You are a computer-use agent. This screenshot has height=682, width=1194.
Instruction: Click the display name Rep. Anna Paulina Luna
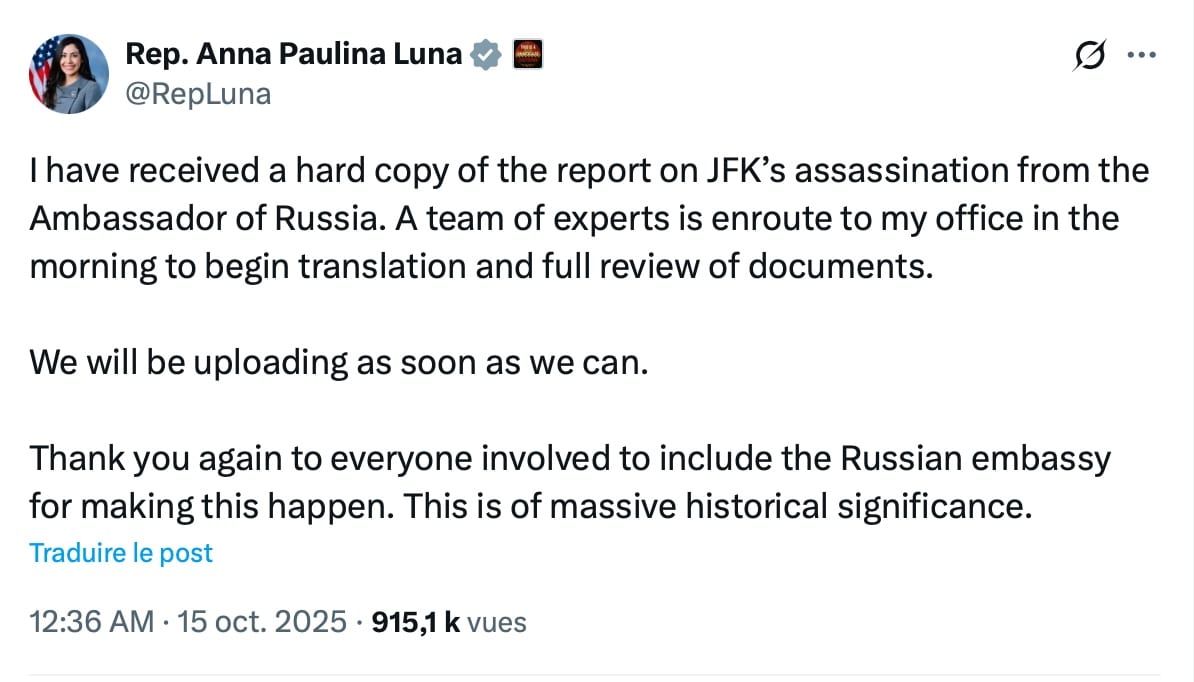293,55
